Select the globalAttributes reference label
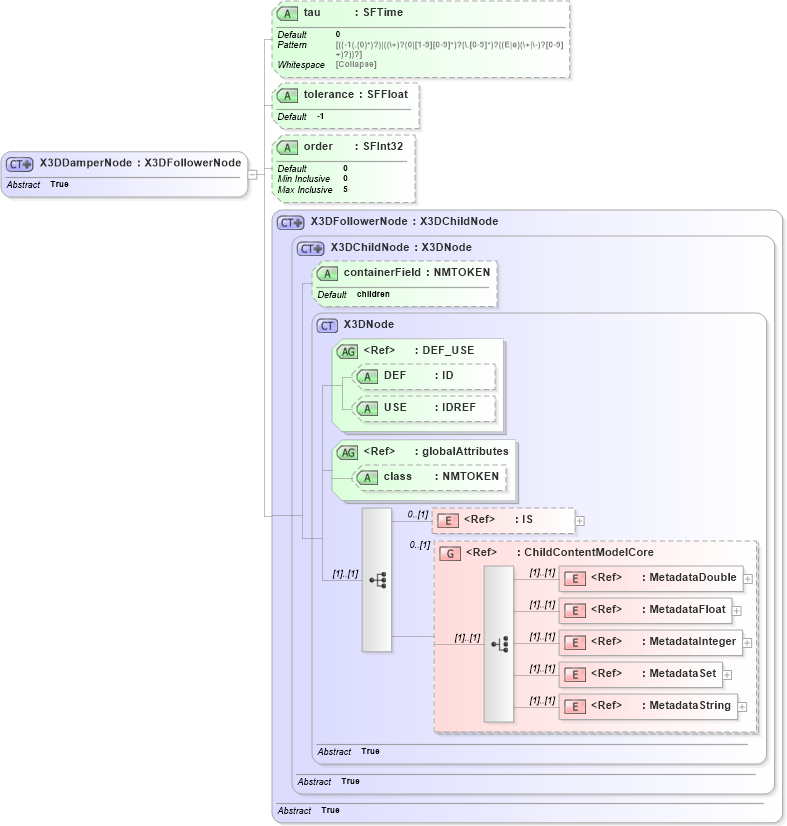Image resolution: width=787 pixels, height=826 pixels. click(x=436, y=451)
